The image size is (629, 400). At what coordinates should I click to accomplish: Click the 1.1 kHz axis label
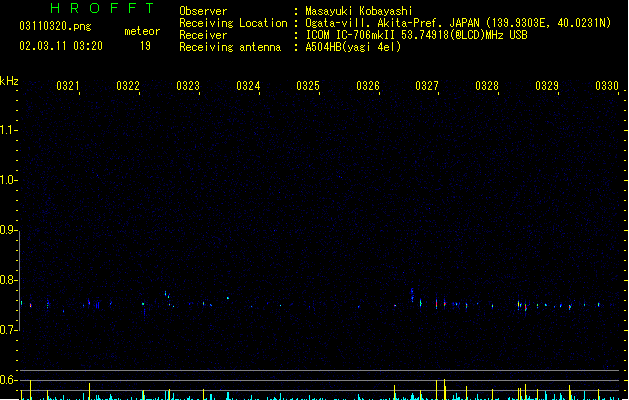click(x=7, y=130)
